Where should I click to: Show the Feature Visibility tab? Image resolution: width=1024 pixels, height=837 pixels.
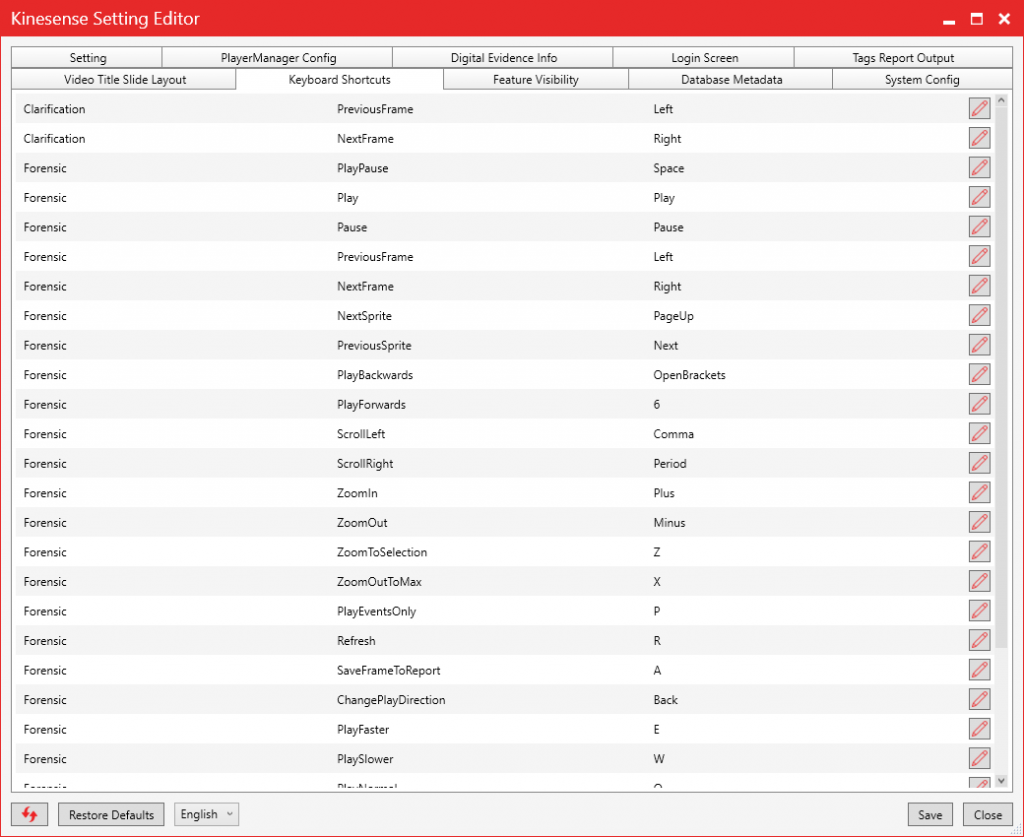(536, 80)
